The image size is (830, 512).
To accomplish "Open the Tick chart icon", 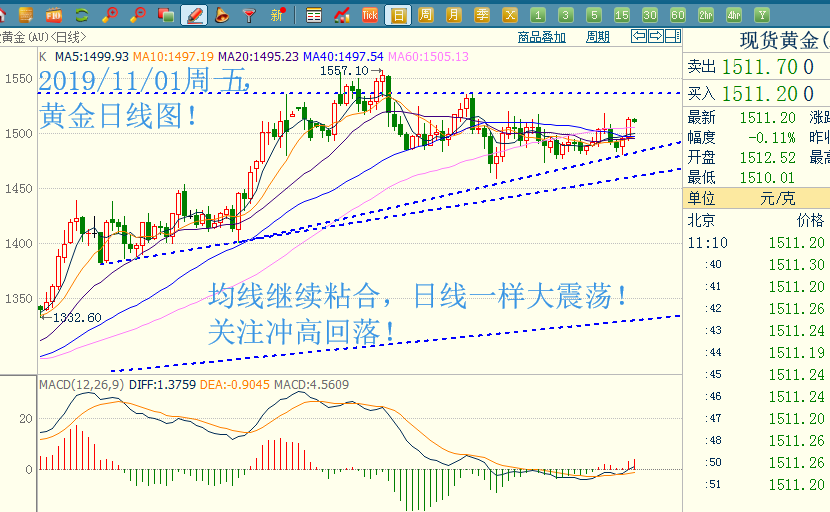I will point(370,15).
